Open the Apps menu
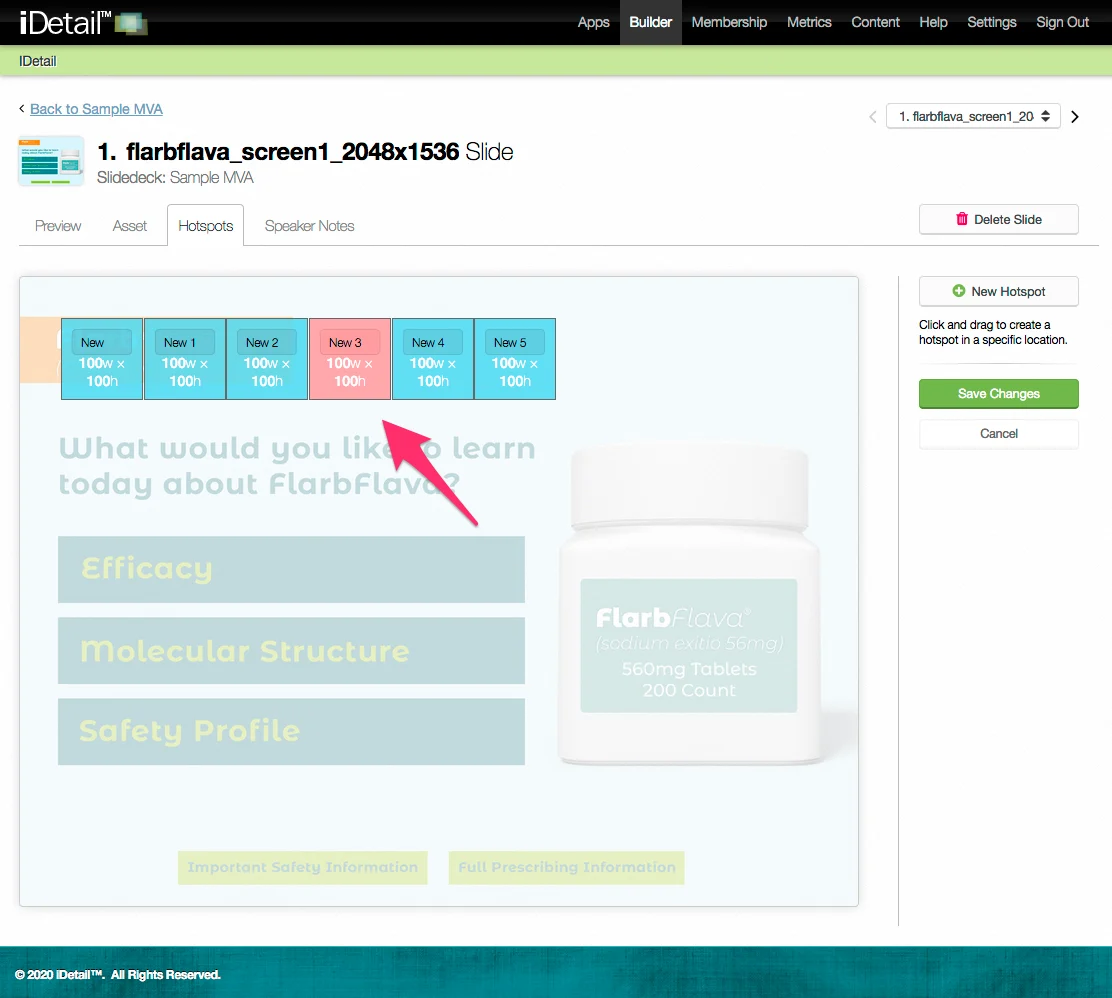Screen dimensions: 1112x998 594,23
